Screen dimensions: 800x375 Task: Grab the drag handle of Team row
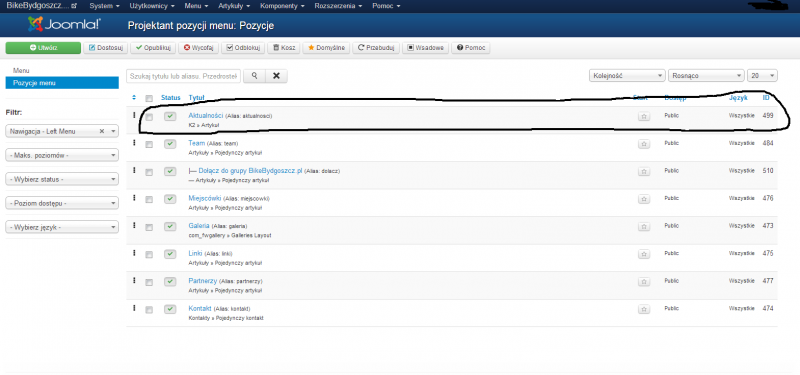point(134,143)
